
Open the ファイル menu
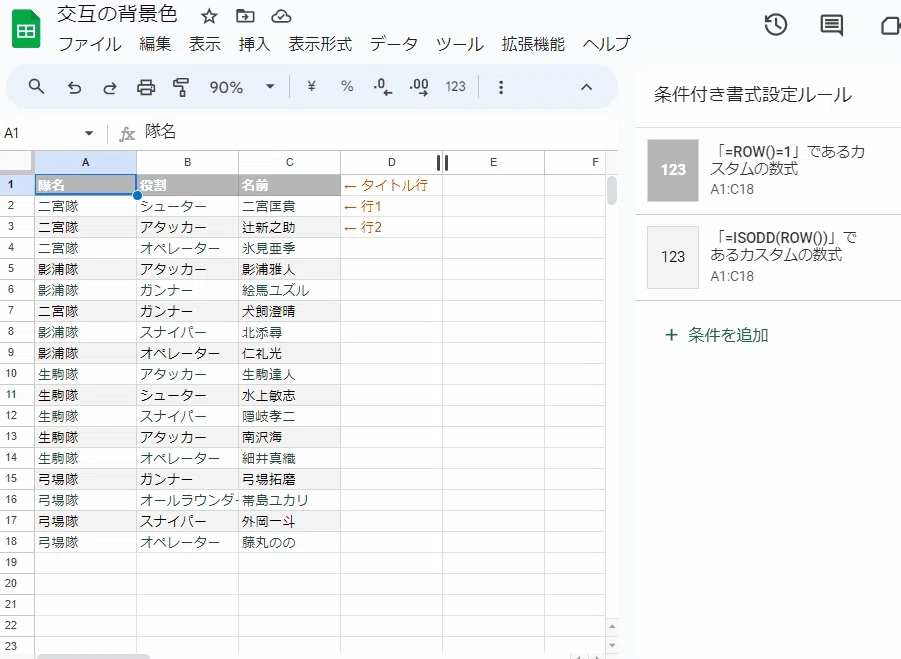(x=90, y=44)
